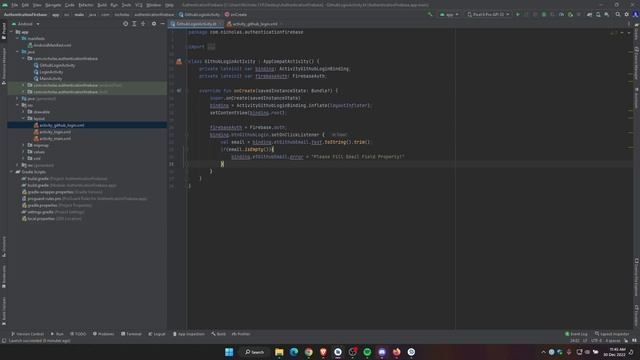Image resolution: width=640 pixels, height=360 pixels.
Task: Toggle the Version Control tool window
Action: point(27,334)
